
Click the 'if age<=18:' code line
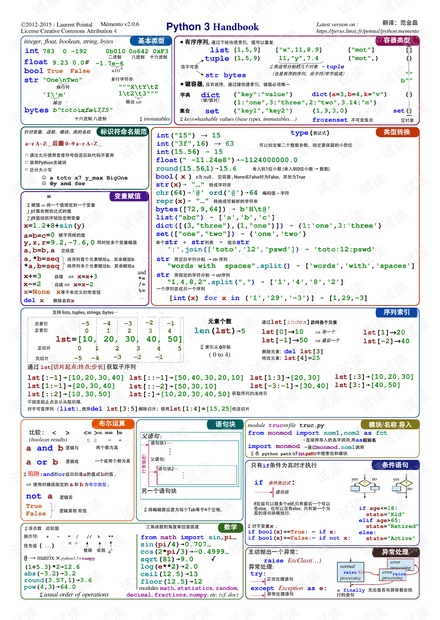pos(378,508)
